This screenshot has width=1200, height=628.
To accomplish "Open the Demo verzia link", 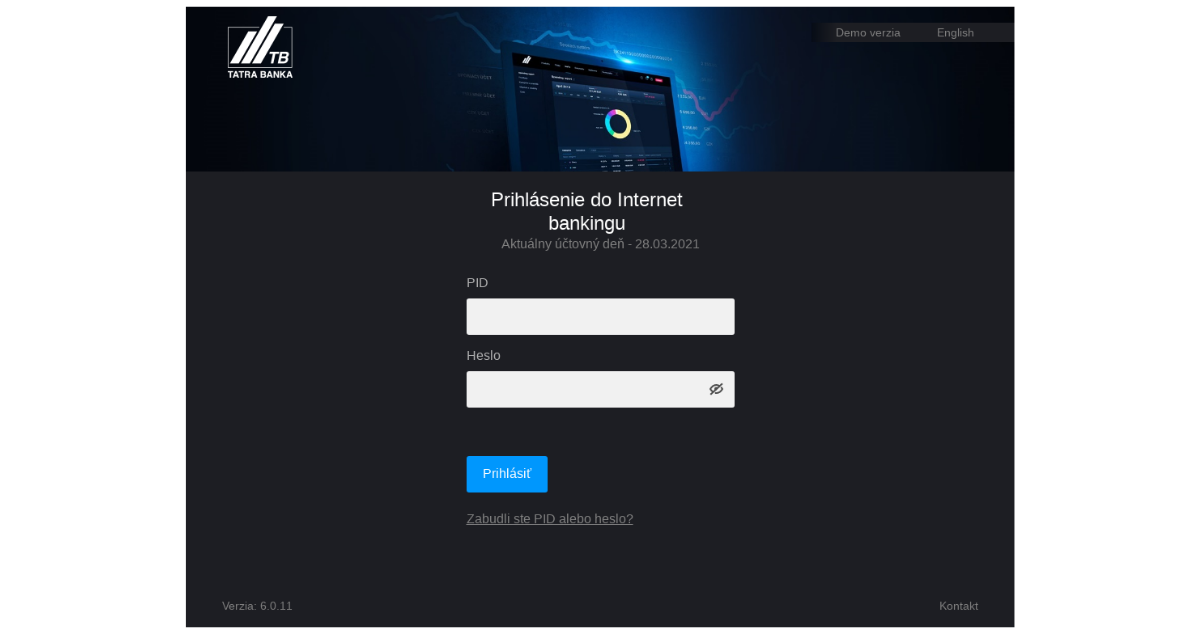I will point(868,33).
